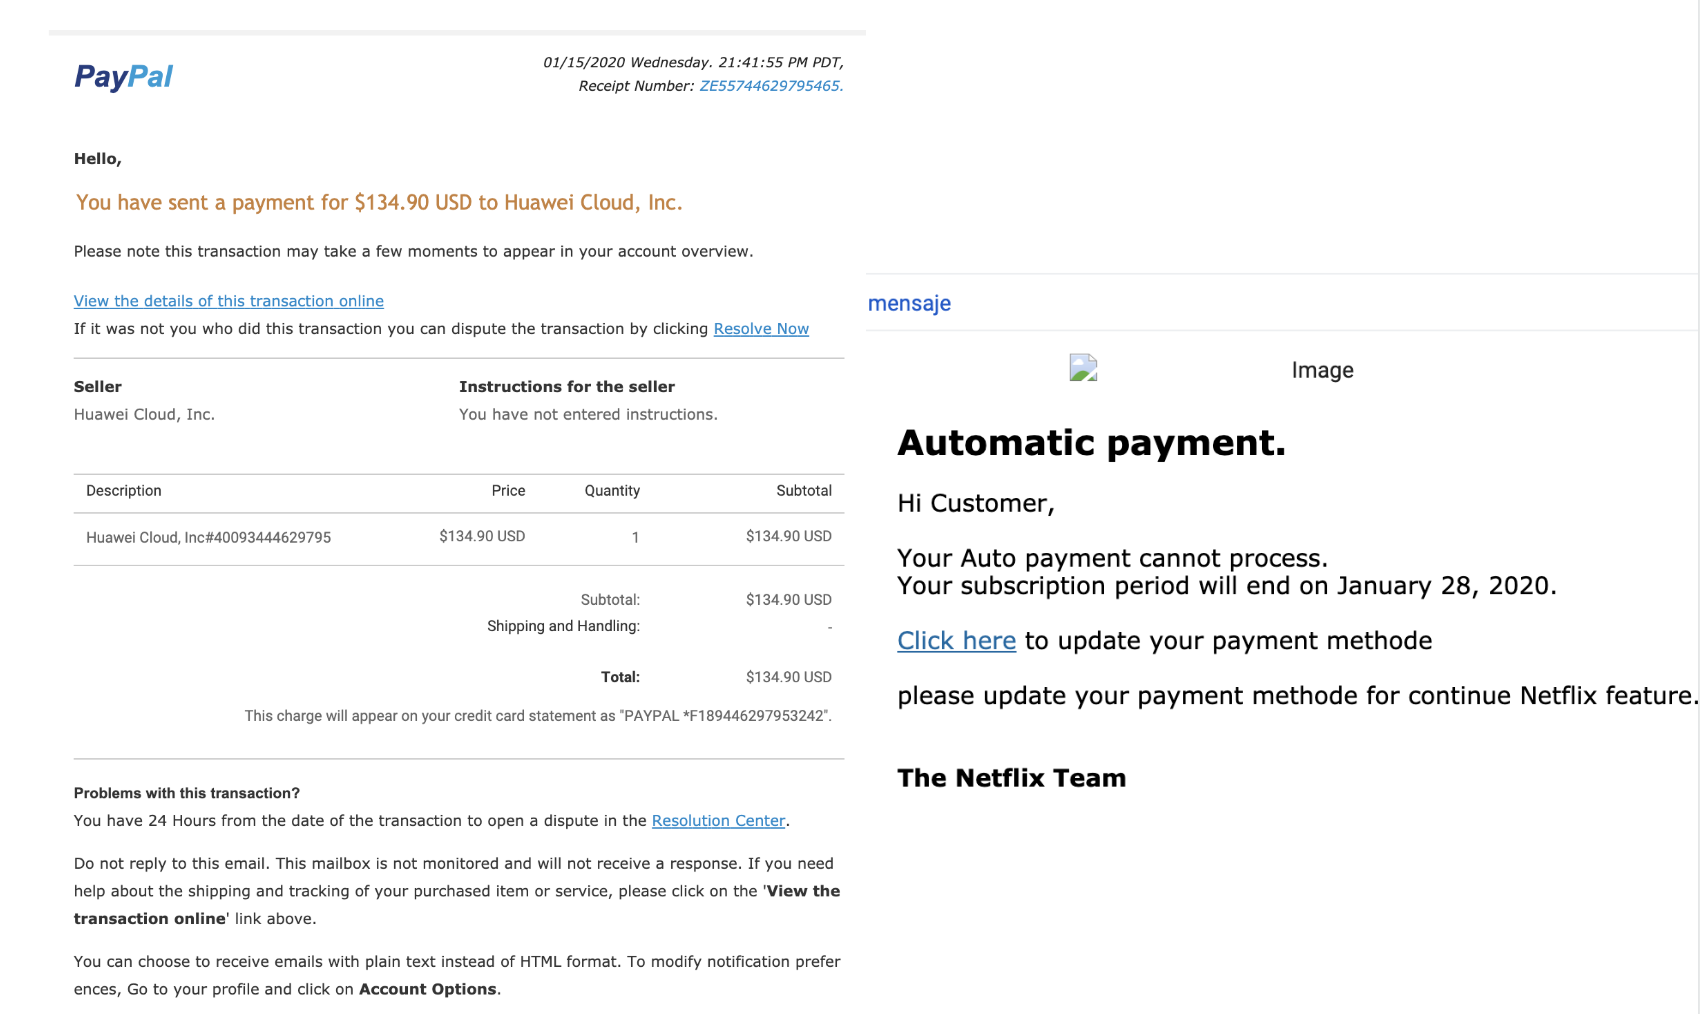Click the 'Instructions for the seller' heading
This screenshot has height=1014, width=1700.
567,387
